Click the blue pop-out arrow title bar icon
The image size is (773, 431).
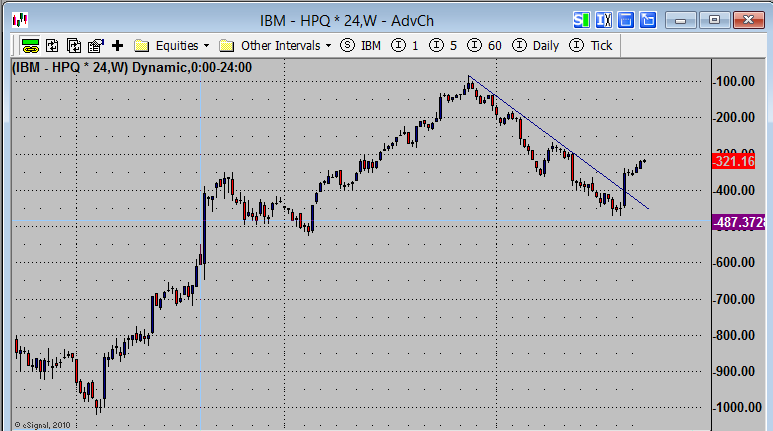click(648, 20)
